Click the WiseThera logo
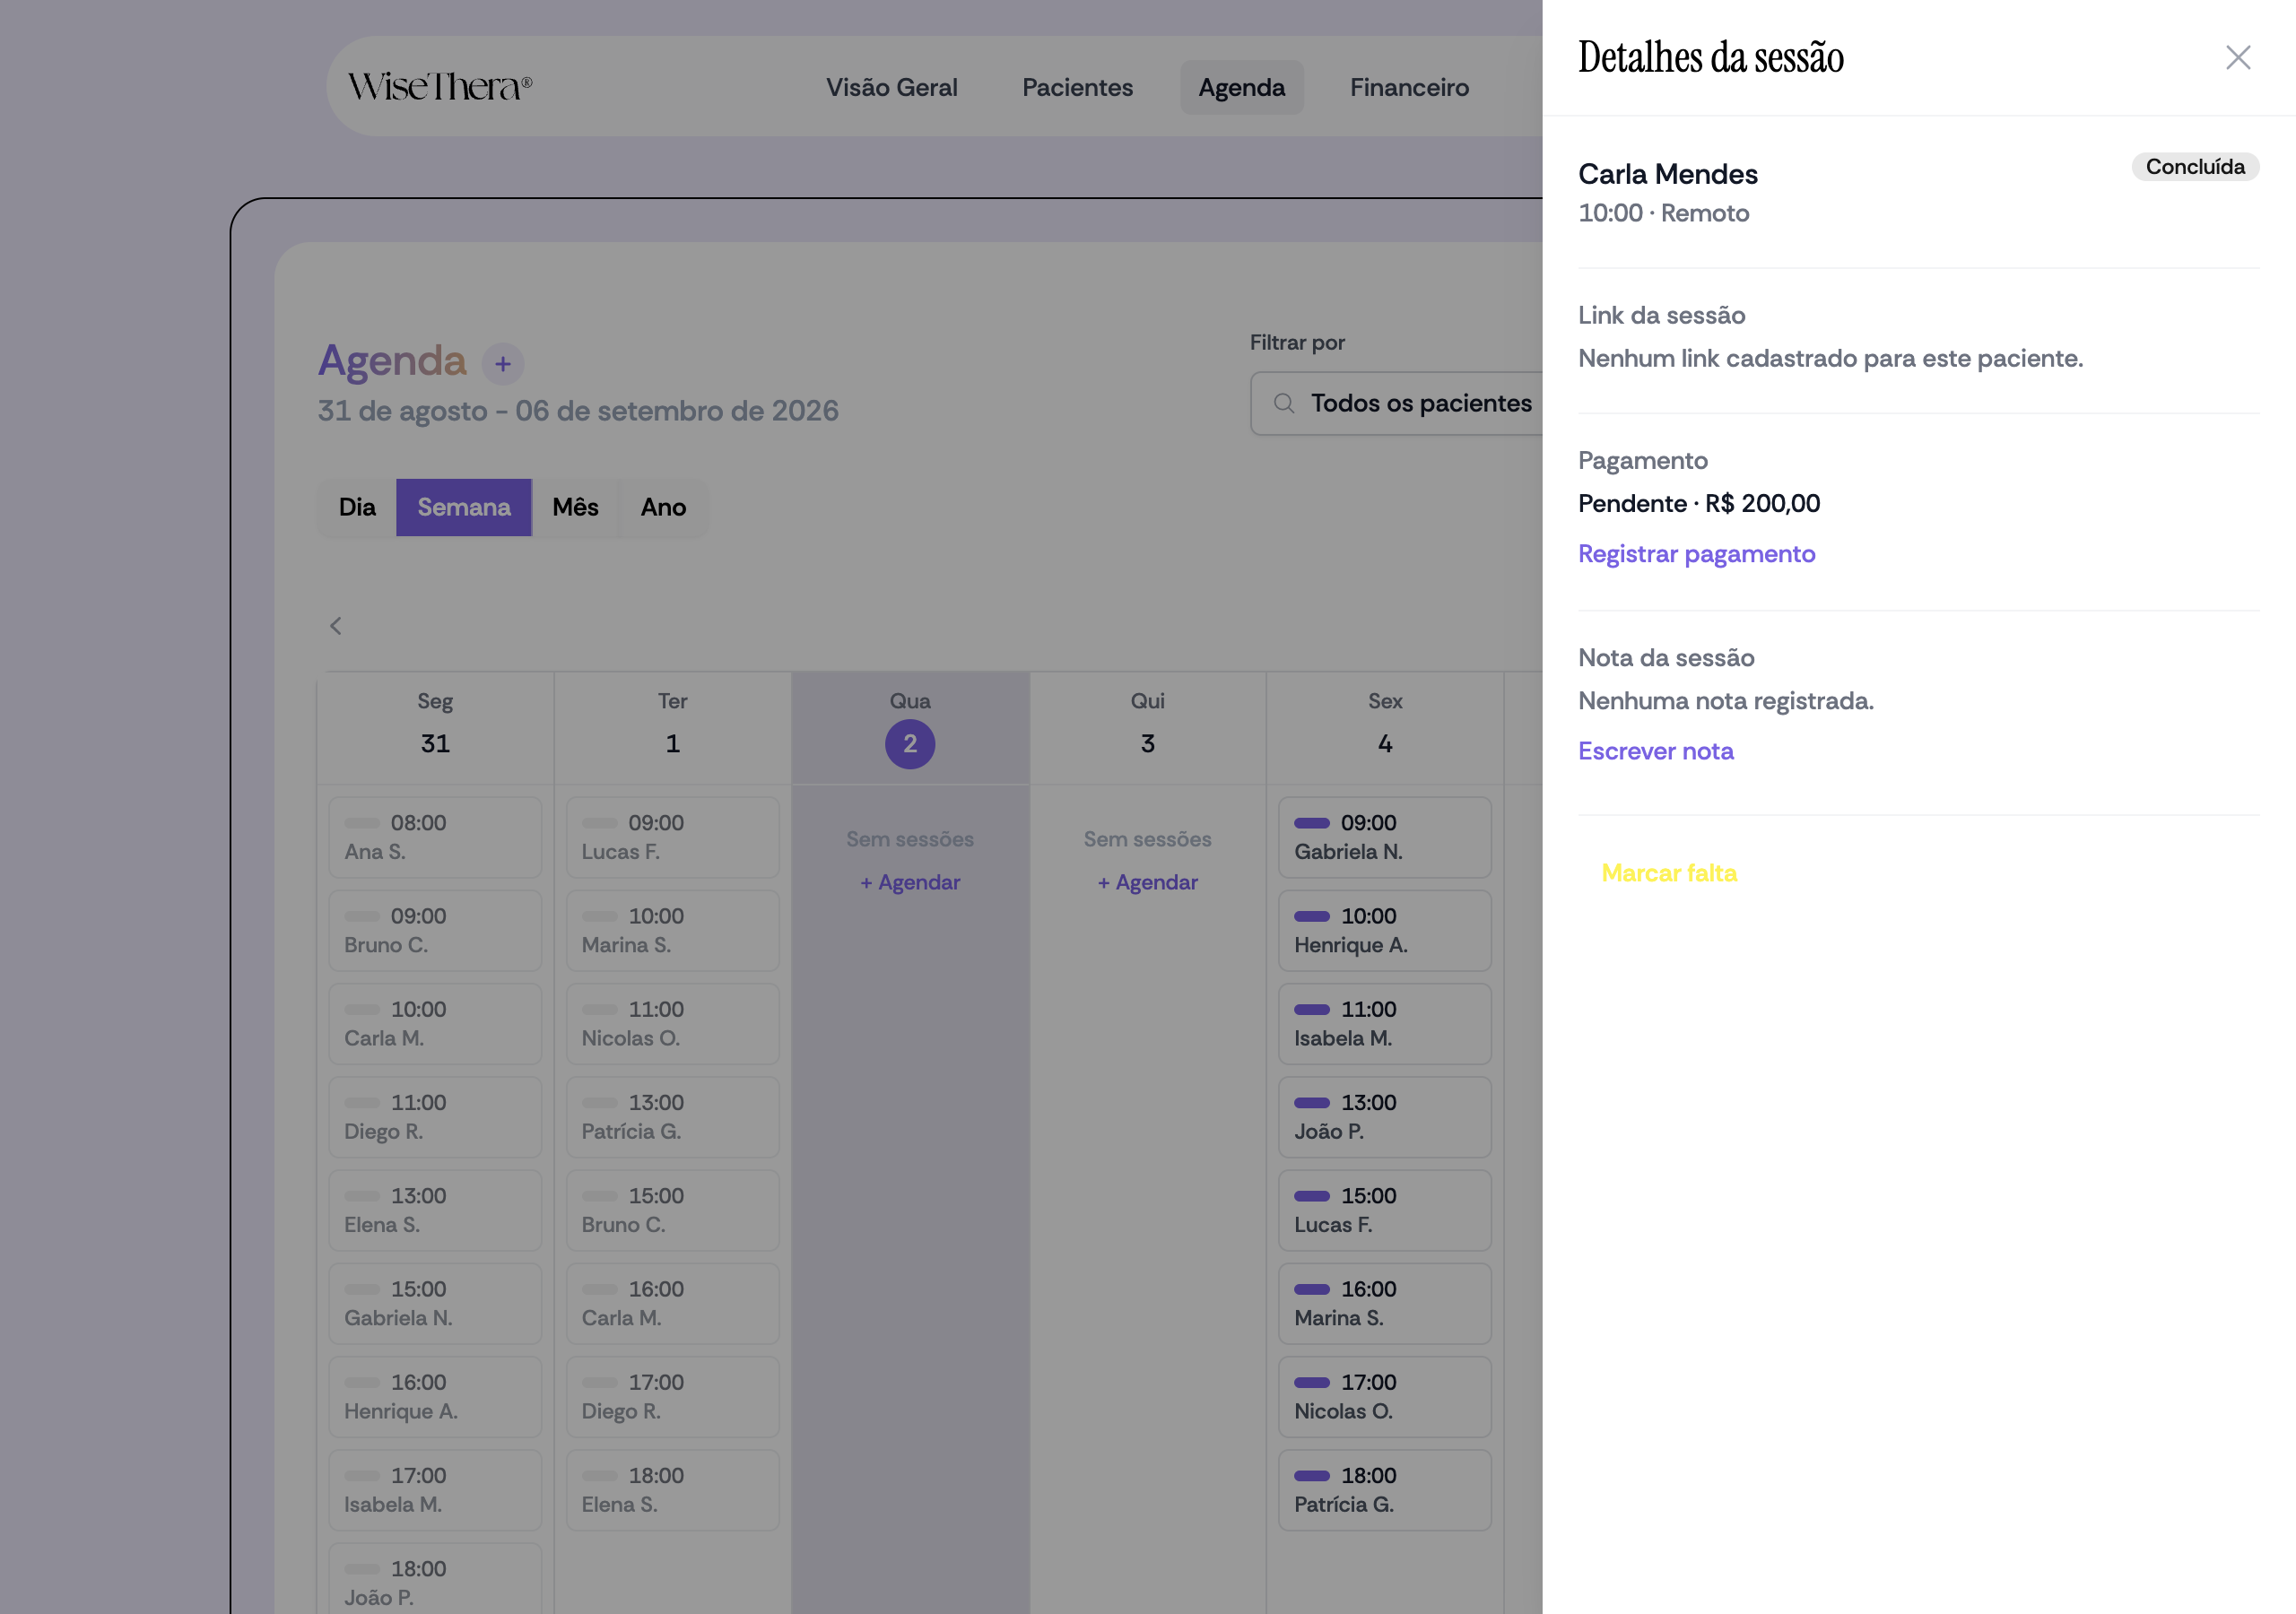2296x1614 pixels. coord(440,87)
